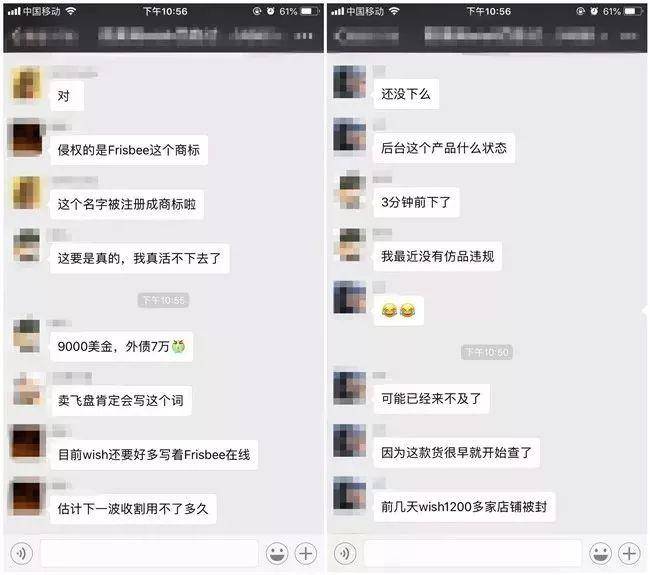The width and height of the screenshot is (650, 575).
Task: Open the plus attachments menu in left chat
Action: coord(306,553)
